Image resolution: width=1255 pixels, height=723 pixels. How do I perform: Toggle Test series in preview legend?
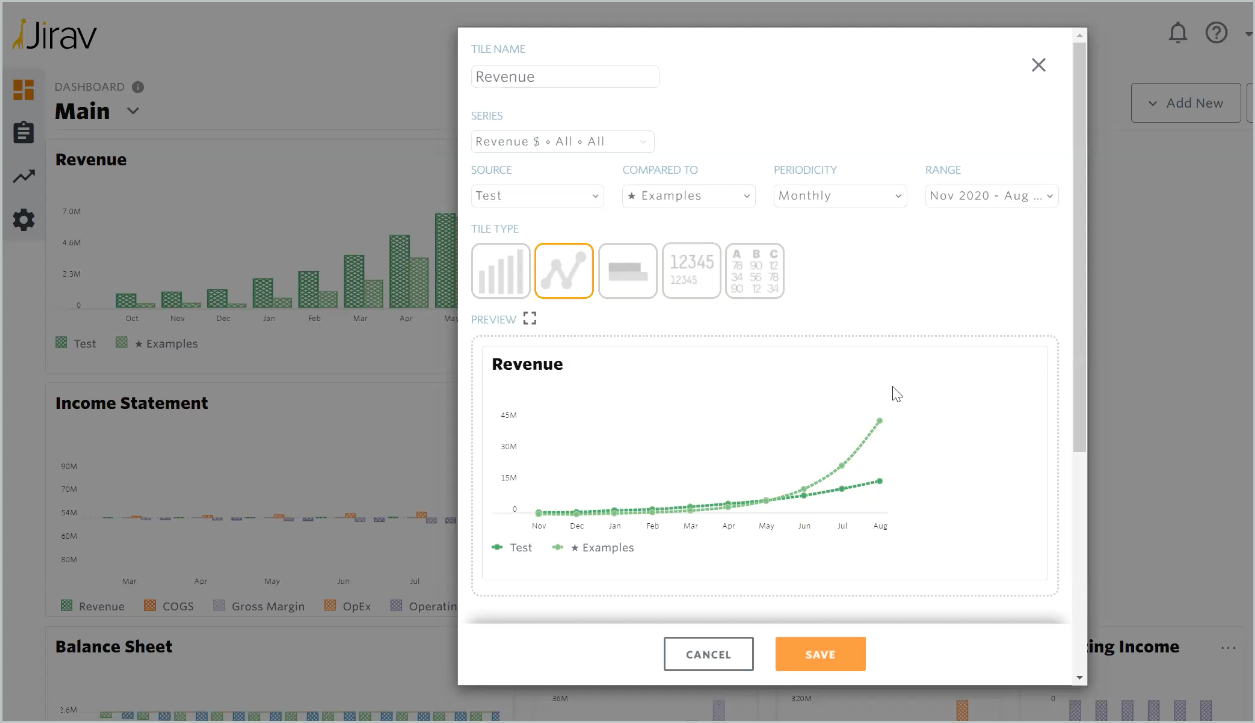pos(513,548)
